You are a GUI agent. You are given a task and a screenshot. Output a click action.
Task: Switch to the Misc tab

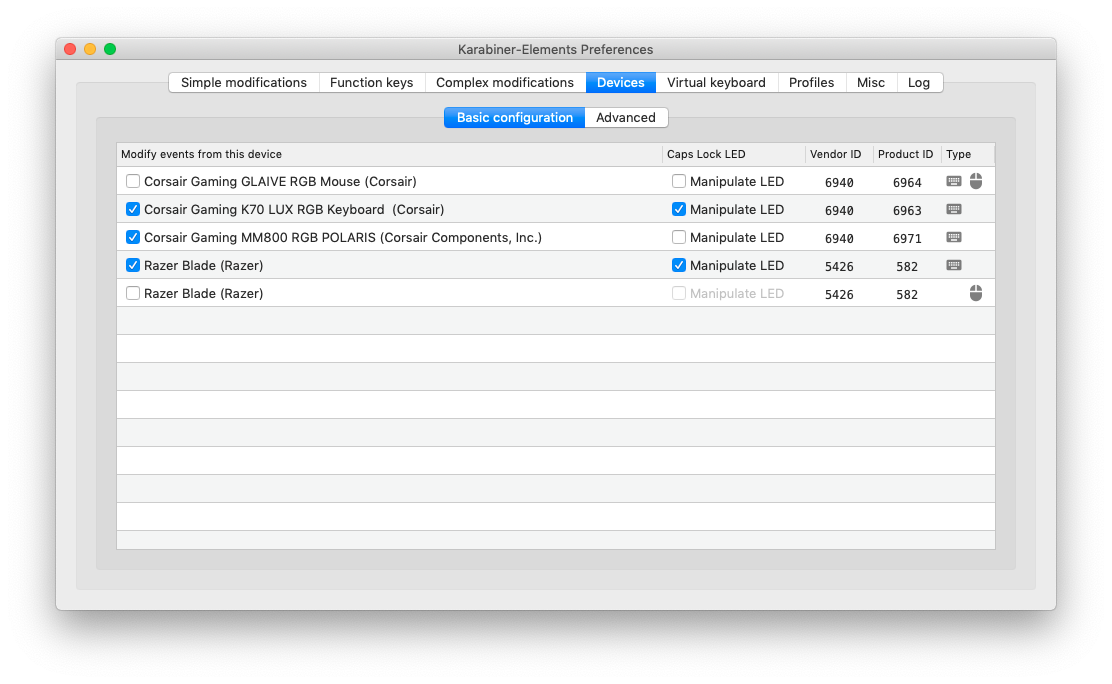[x=871, y=82]
